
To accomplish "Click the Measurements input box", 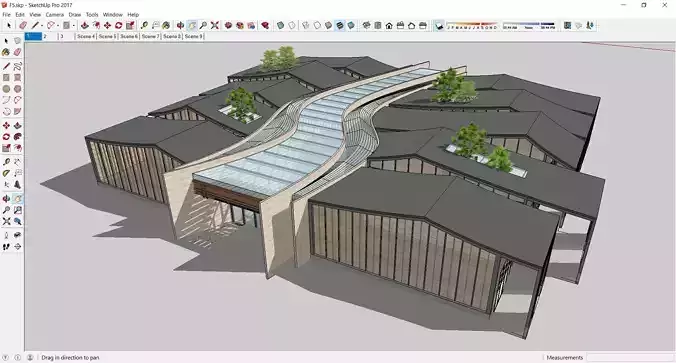I will click(x=630, y=357).
